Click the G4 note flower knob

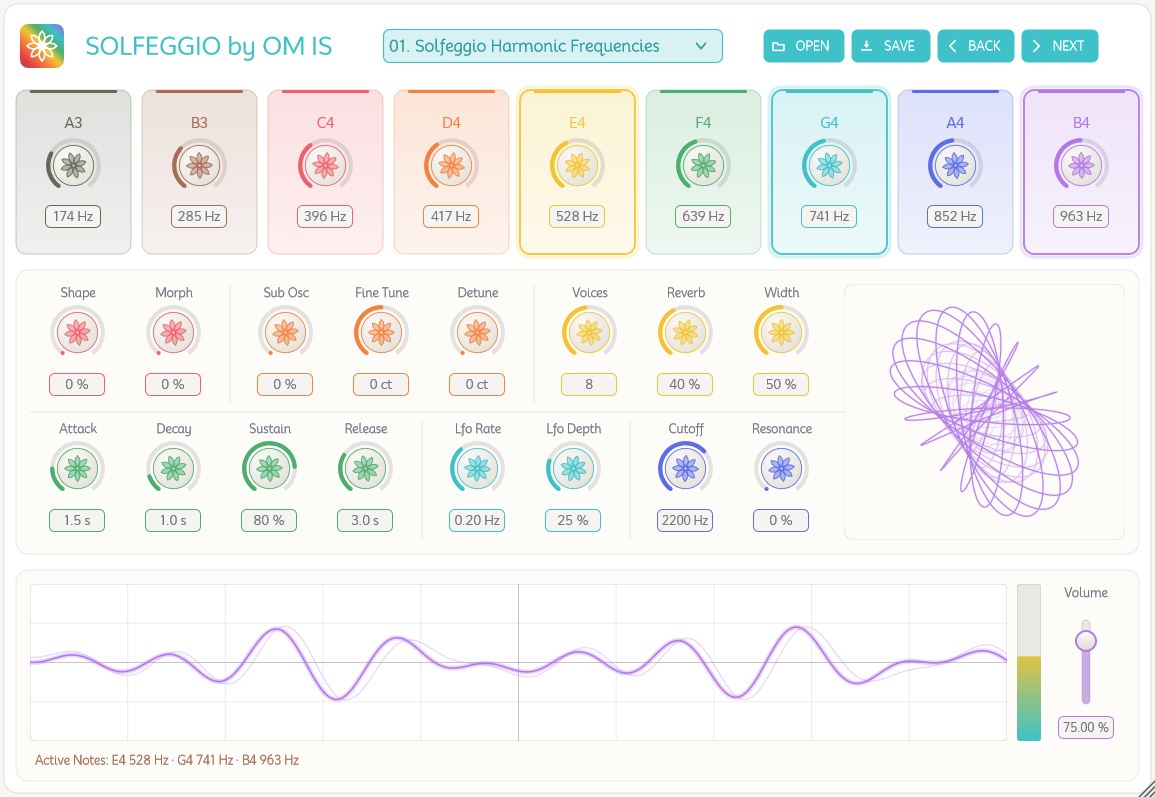coord(829,166)
